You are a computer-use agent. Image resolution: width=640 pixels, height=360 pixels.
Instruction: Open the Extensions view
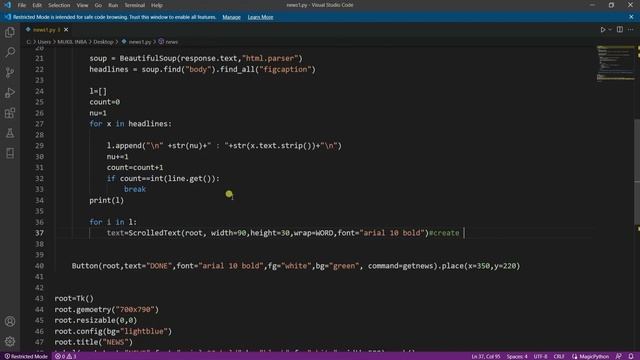(10, 113)
